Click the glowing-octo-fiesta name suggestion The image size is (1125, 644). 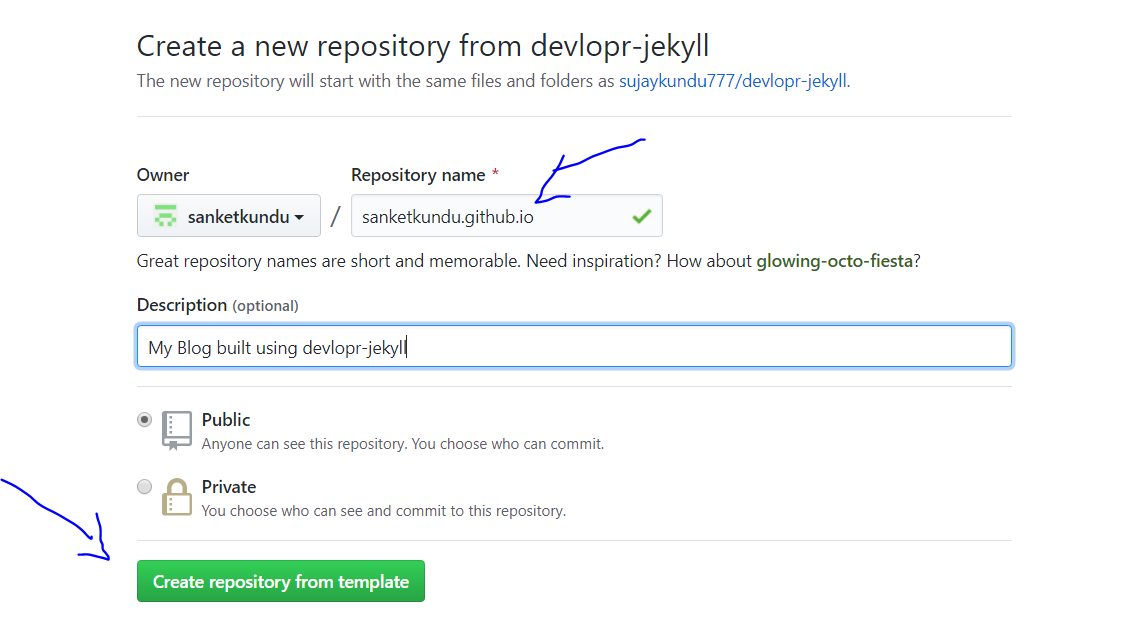click(x=836, y=260)
